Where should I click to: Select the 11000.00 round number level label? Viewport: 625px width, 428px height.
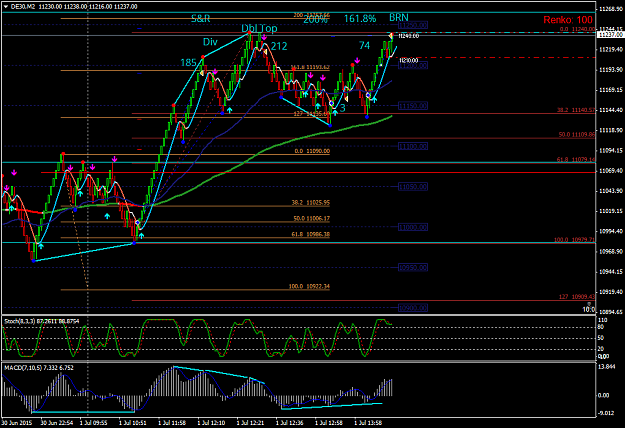coord(413,227)
